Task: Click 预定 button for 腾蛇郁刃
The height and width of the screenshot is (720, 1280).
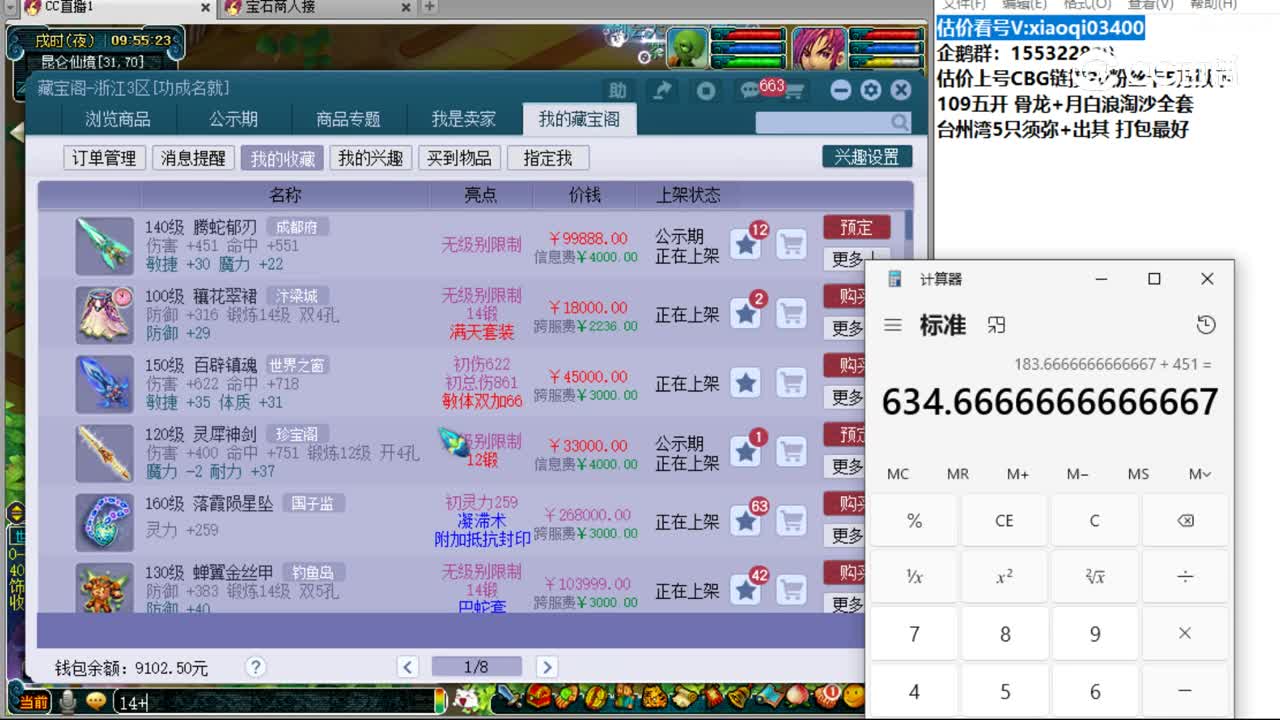Action: 857,227
